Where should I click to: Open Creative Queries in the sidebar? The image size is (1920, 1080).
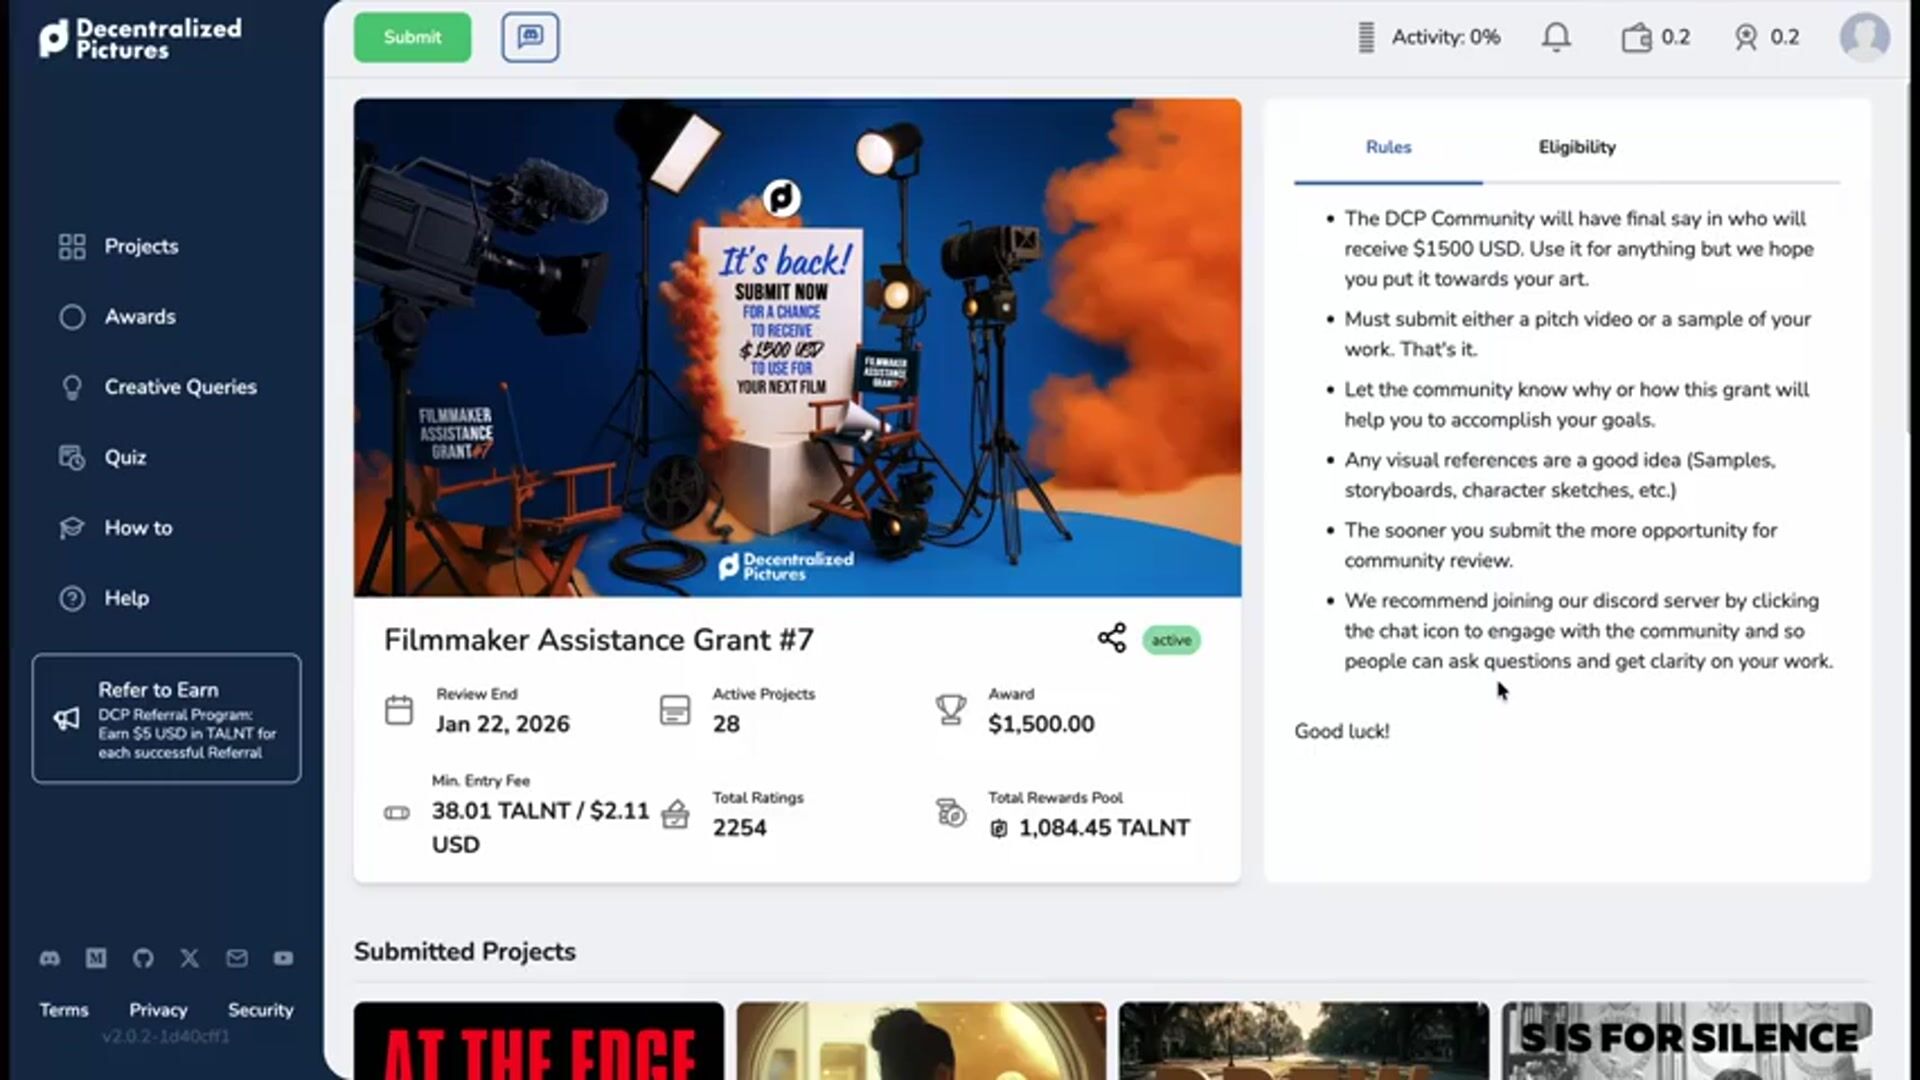point(180,387)
